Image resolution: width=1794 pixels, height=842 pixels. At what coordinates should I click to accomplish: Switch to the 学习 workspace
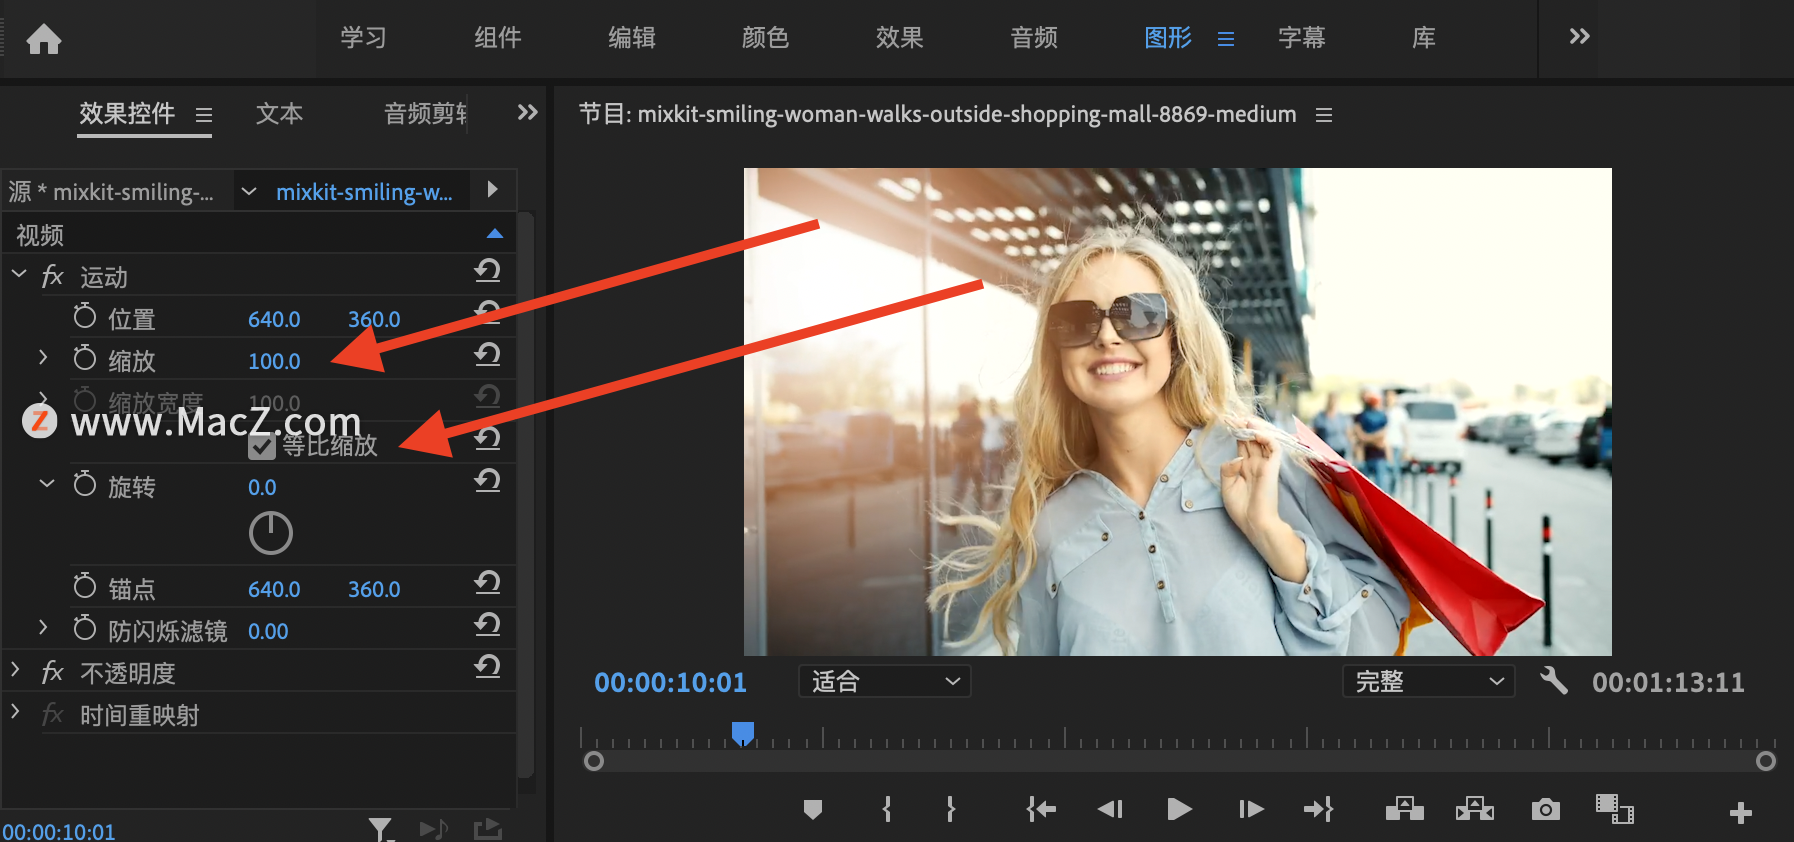[363, 38]
